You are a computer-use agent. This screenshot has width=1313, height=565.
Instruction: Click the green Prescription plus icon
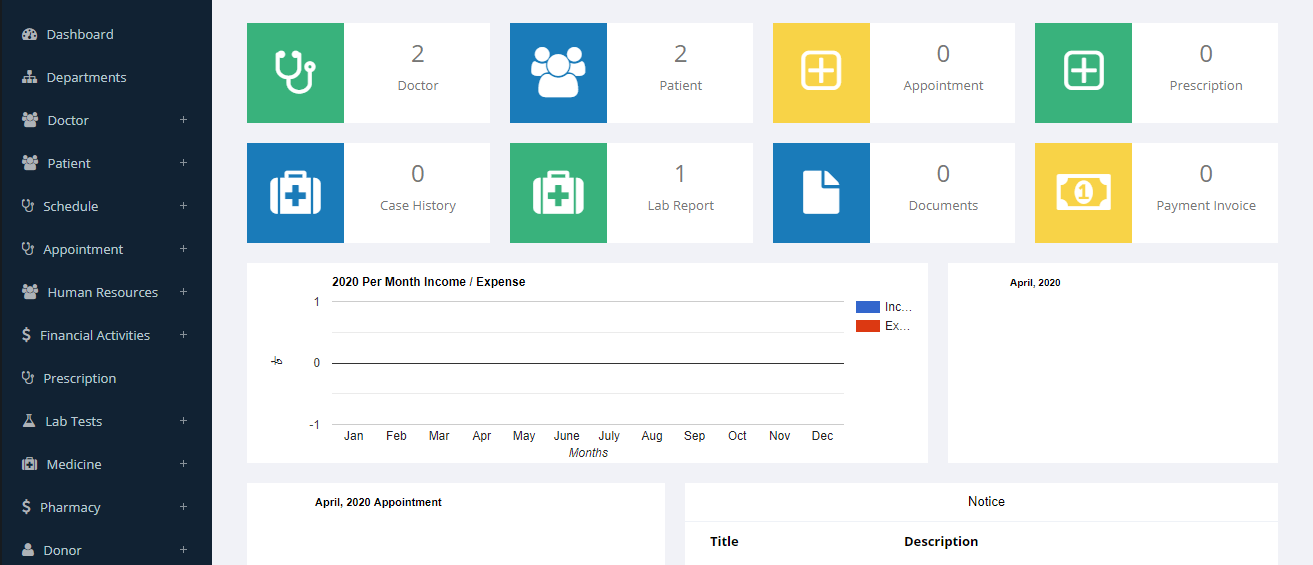[1083, 73]
